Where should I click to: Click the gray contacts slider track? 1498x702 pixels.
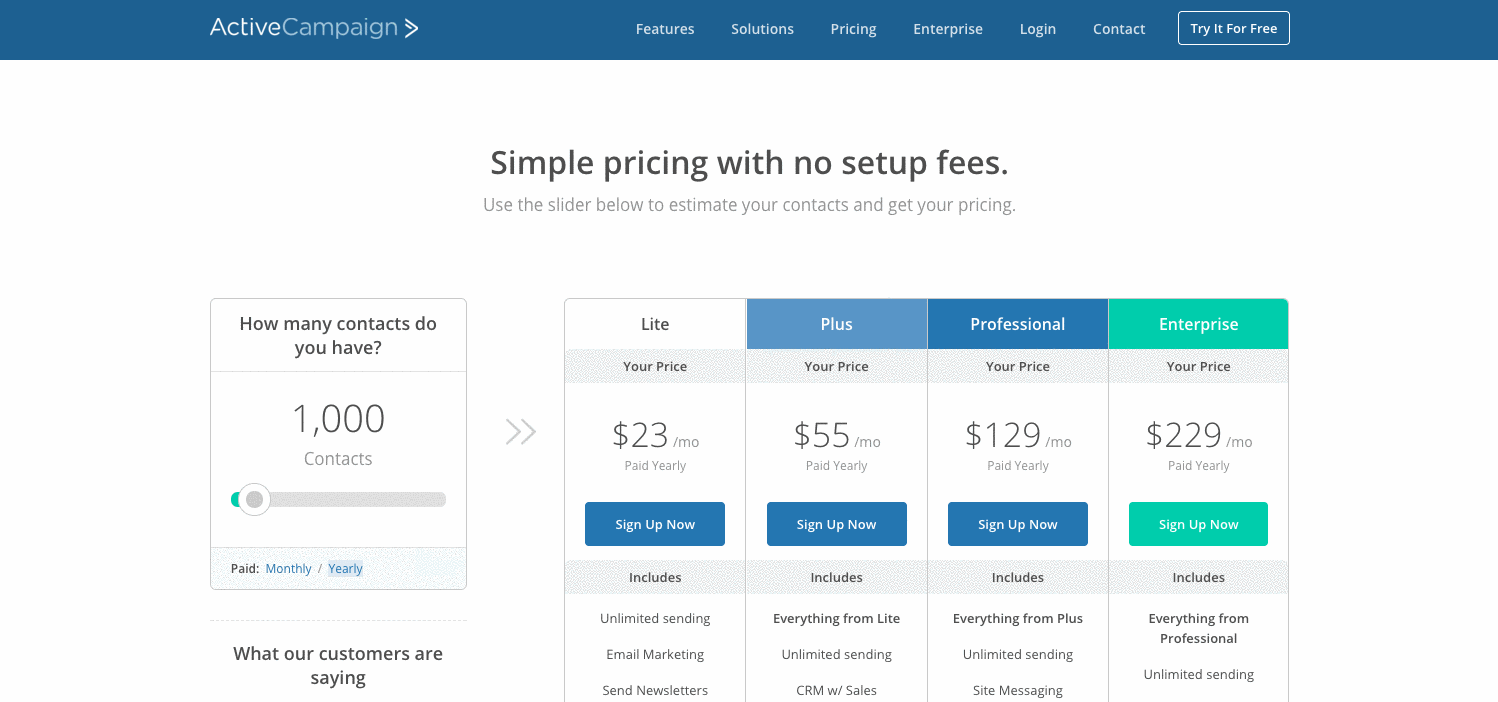tap(360, 499)
